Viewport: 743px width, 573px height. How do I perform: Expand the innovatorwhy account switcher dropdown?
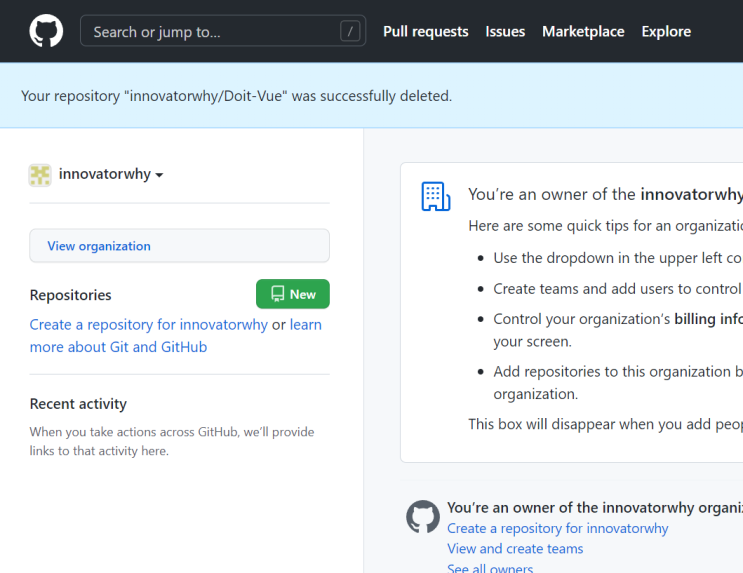(x=111, y=174)
